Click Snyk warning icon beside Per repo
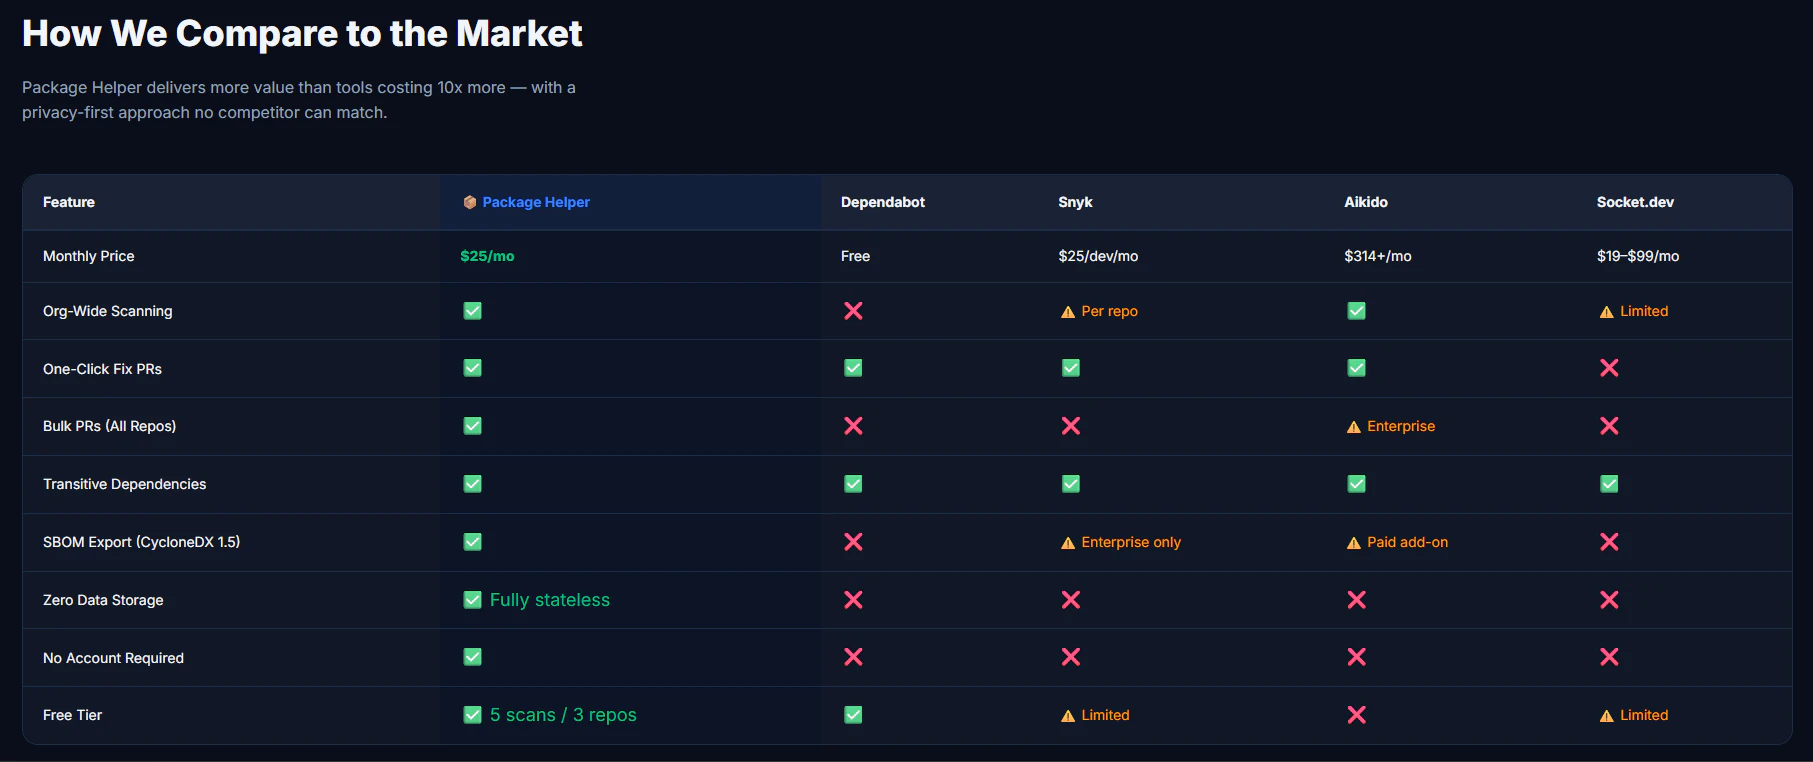1813x762 pixels. point(1068,312)
